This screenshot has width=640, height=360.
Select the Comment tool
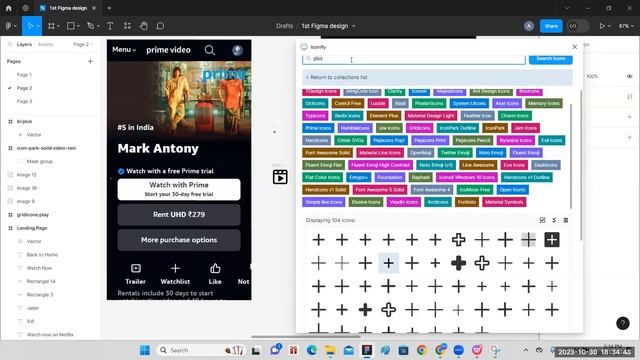[x=160, y=26]
